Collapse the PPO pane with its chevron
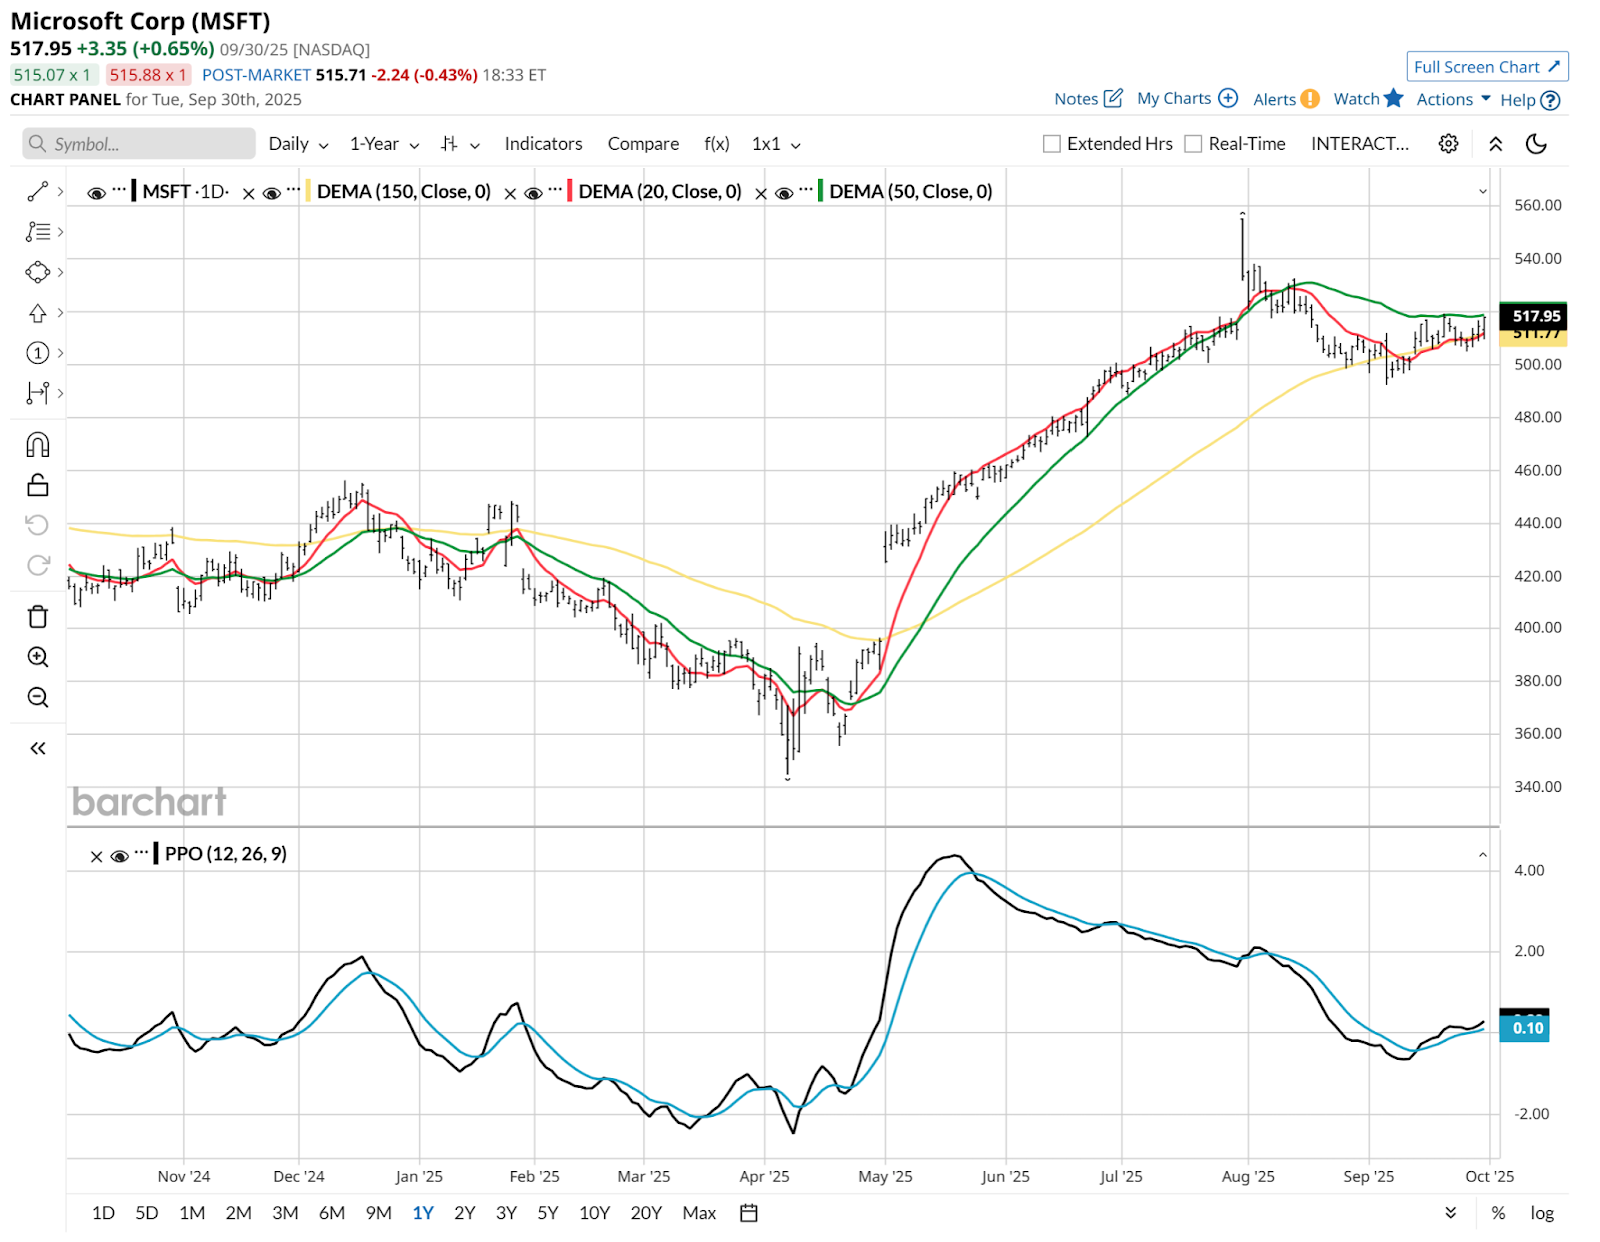This screenshot has height=1242, width=1600. [1483, 855]
